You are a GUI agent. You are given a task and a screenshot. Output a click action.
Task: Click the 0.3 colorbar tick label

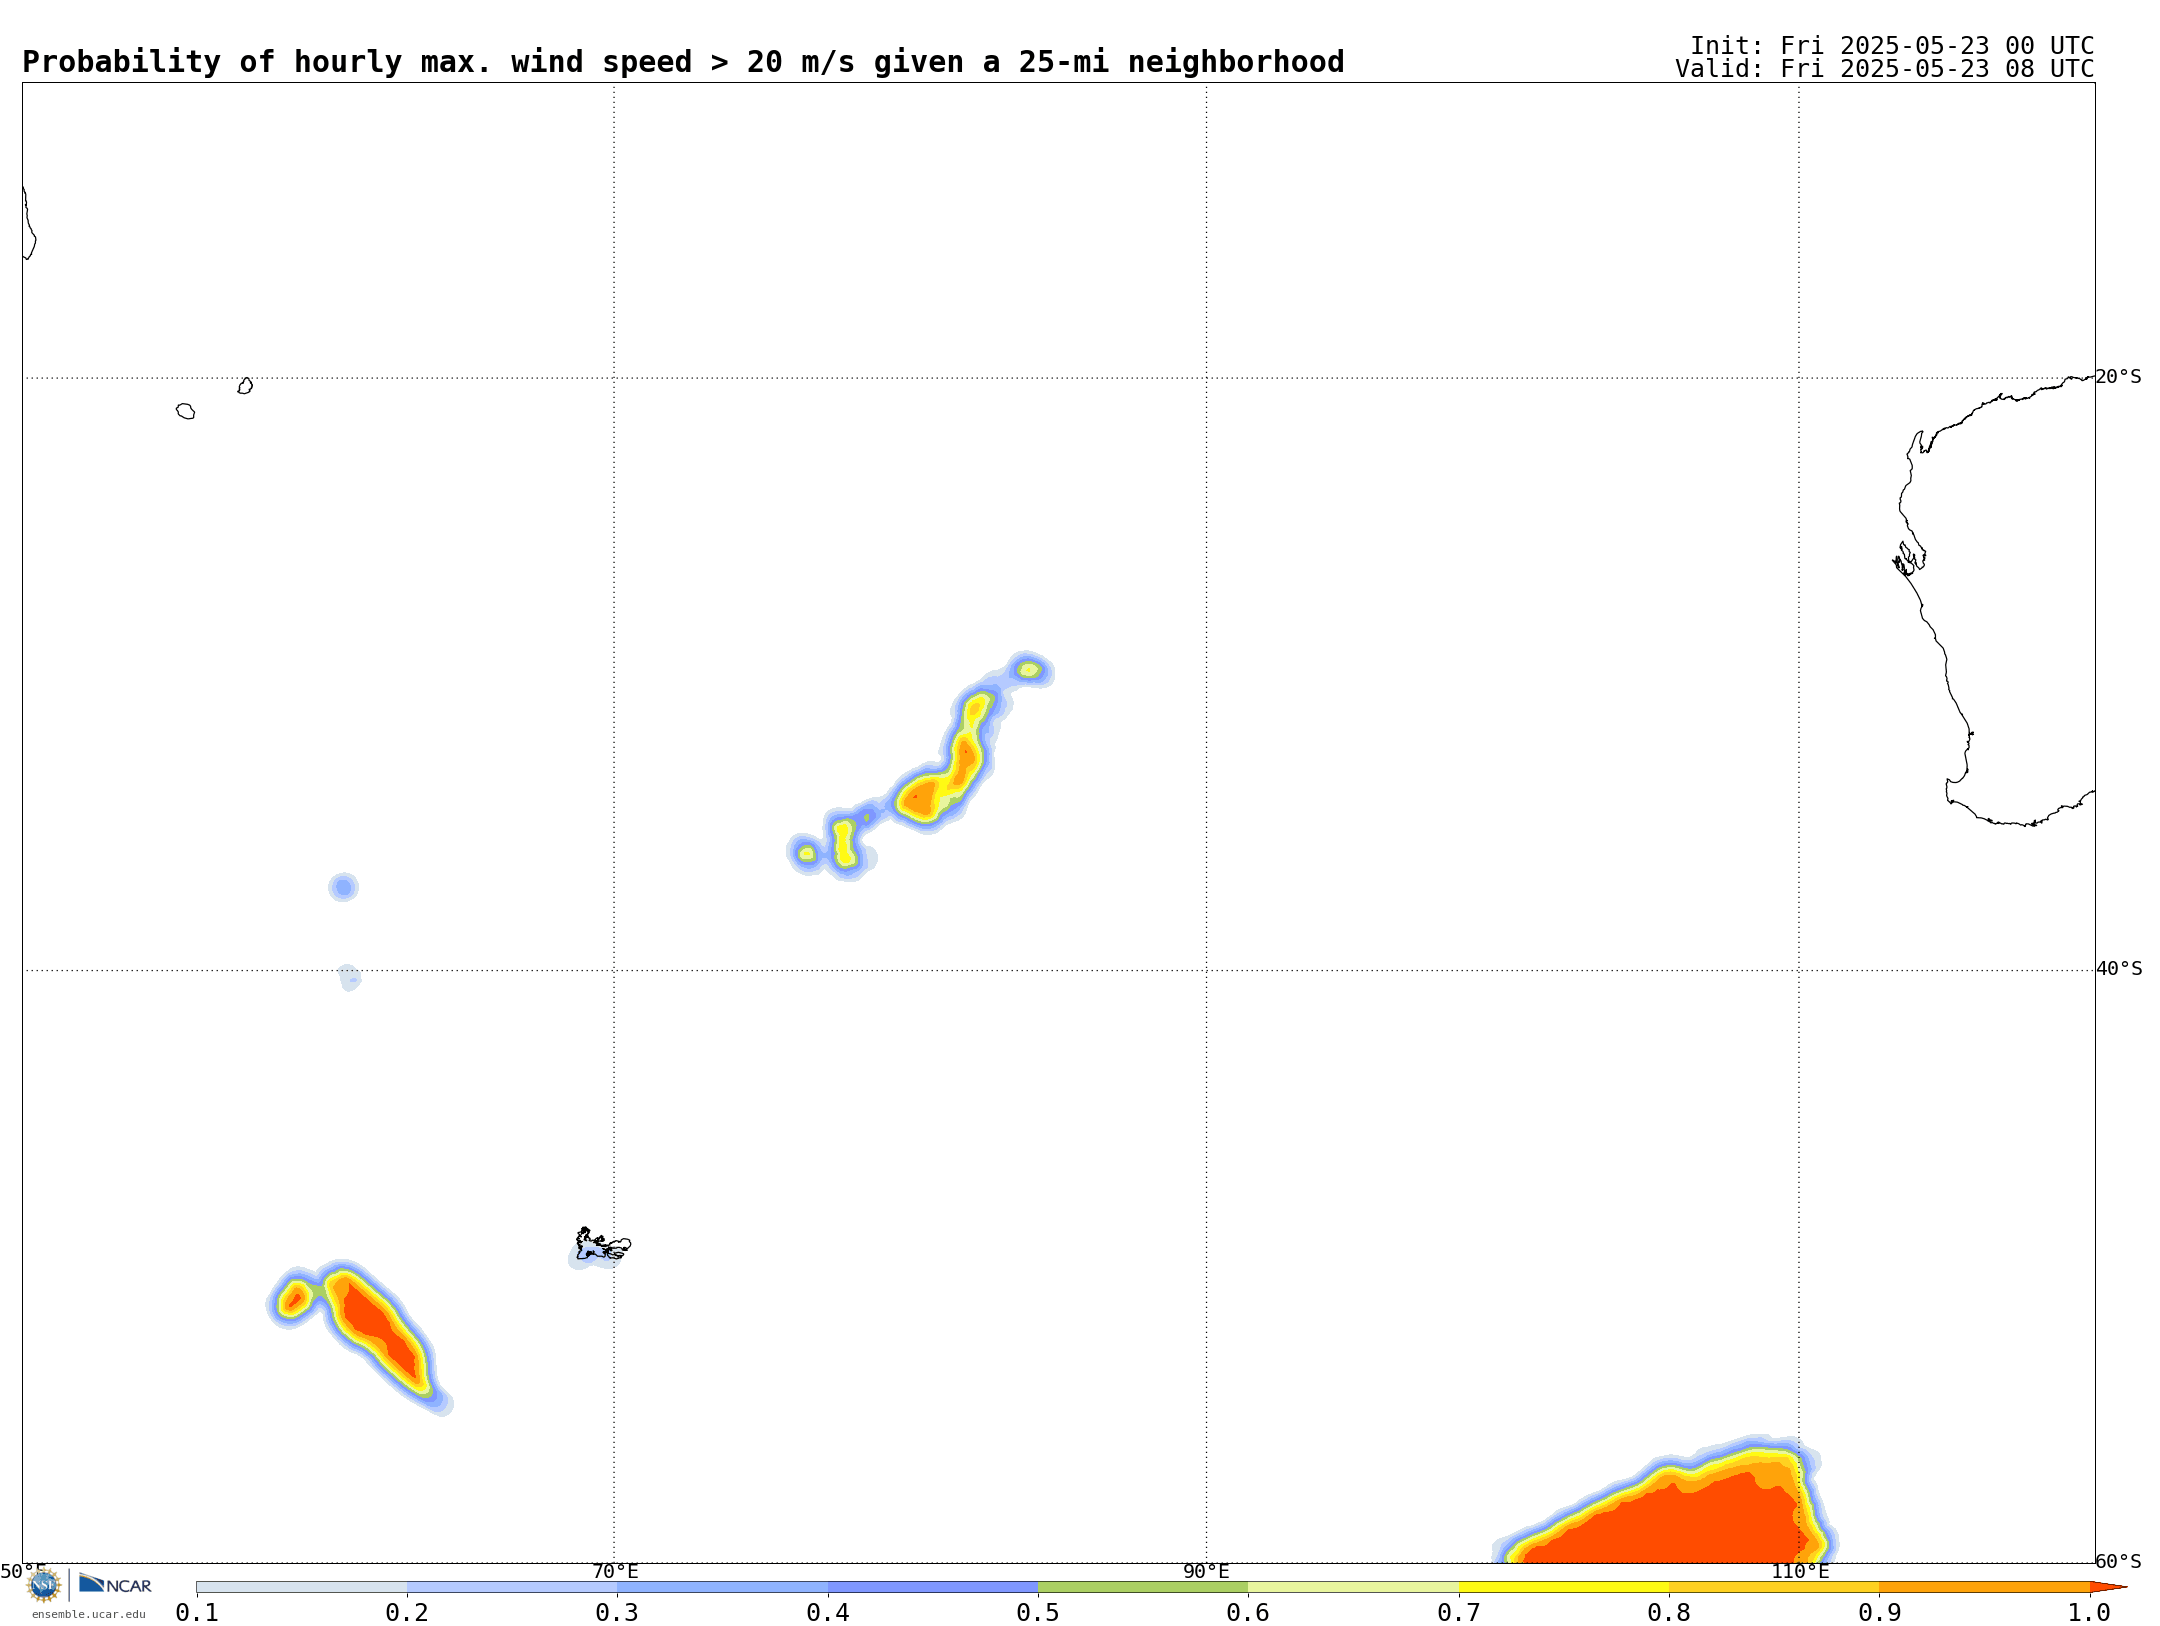pyautogui.click(x=617, y=1612)
